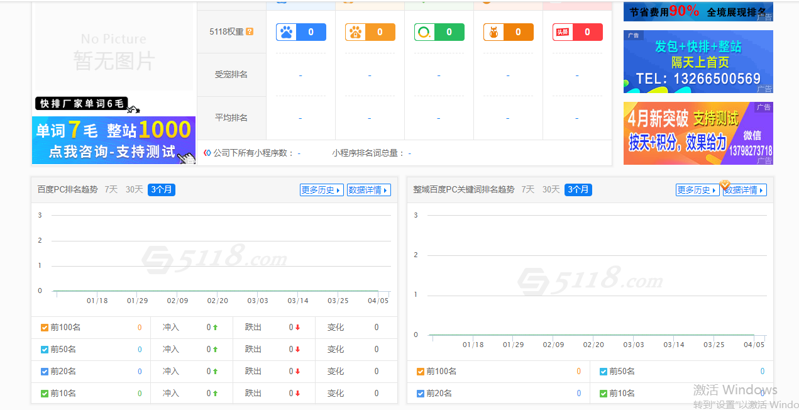This screenshot has width=799, height=410.
Task: Select 7天 tab in 百度PC排名趋势
Action: click(x=111, y=190)
